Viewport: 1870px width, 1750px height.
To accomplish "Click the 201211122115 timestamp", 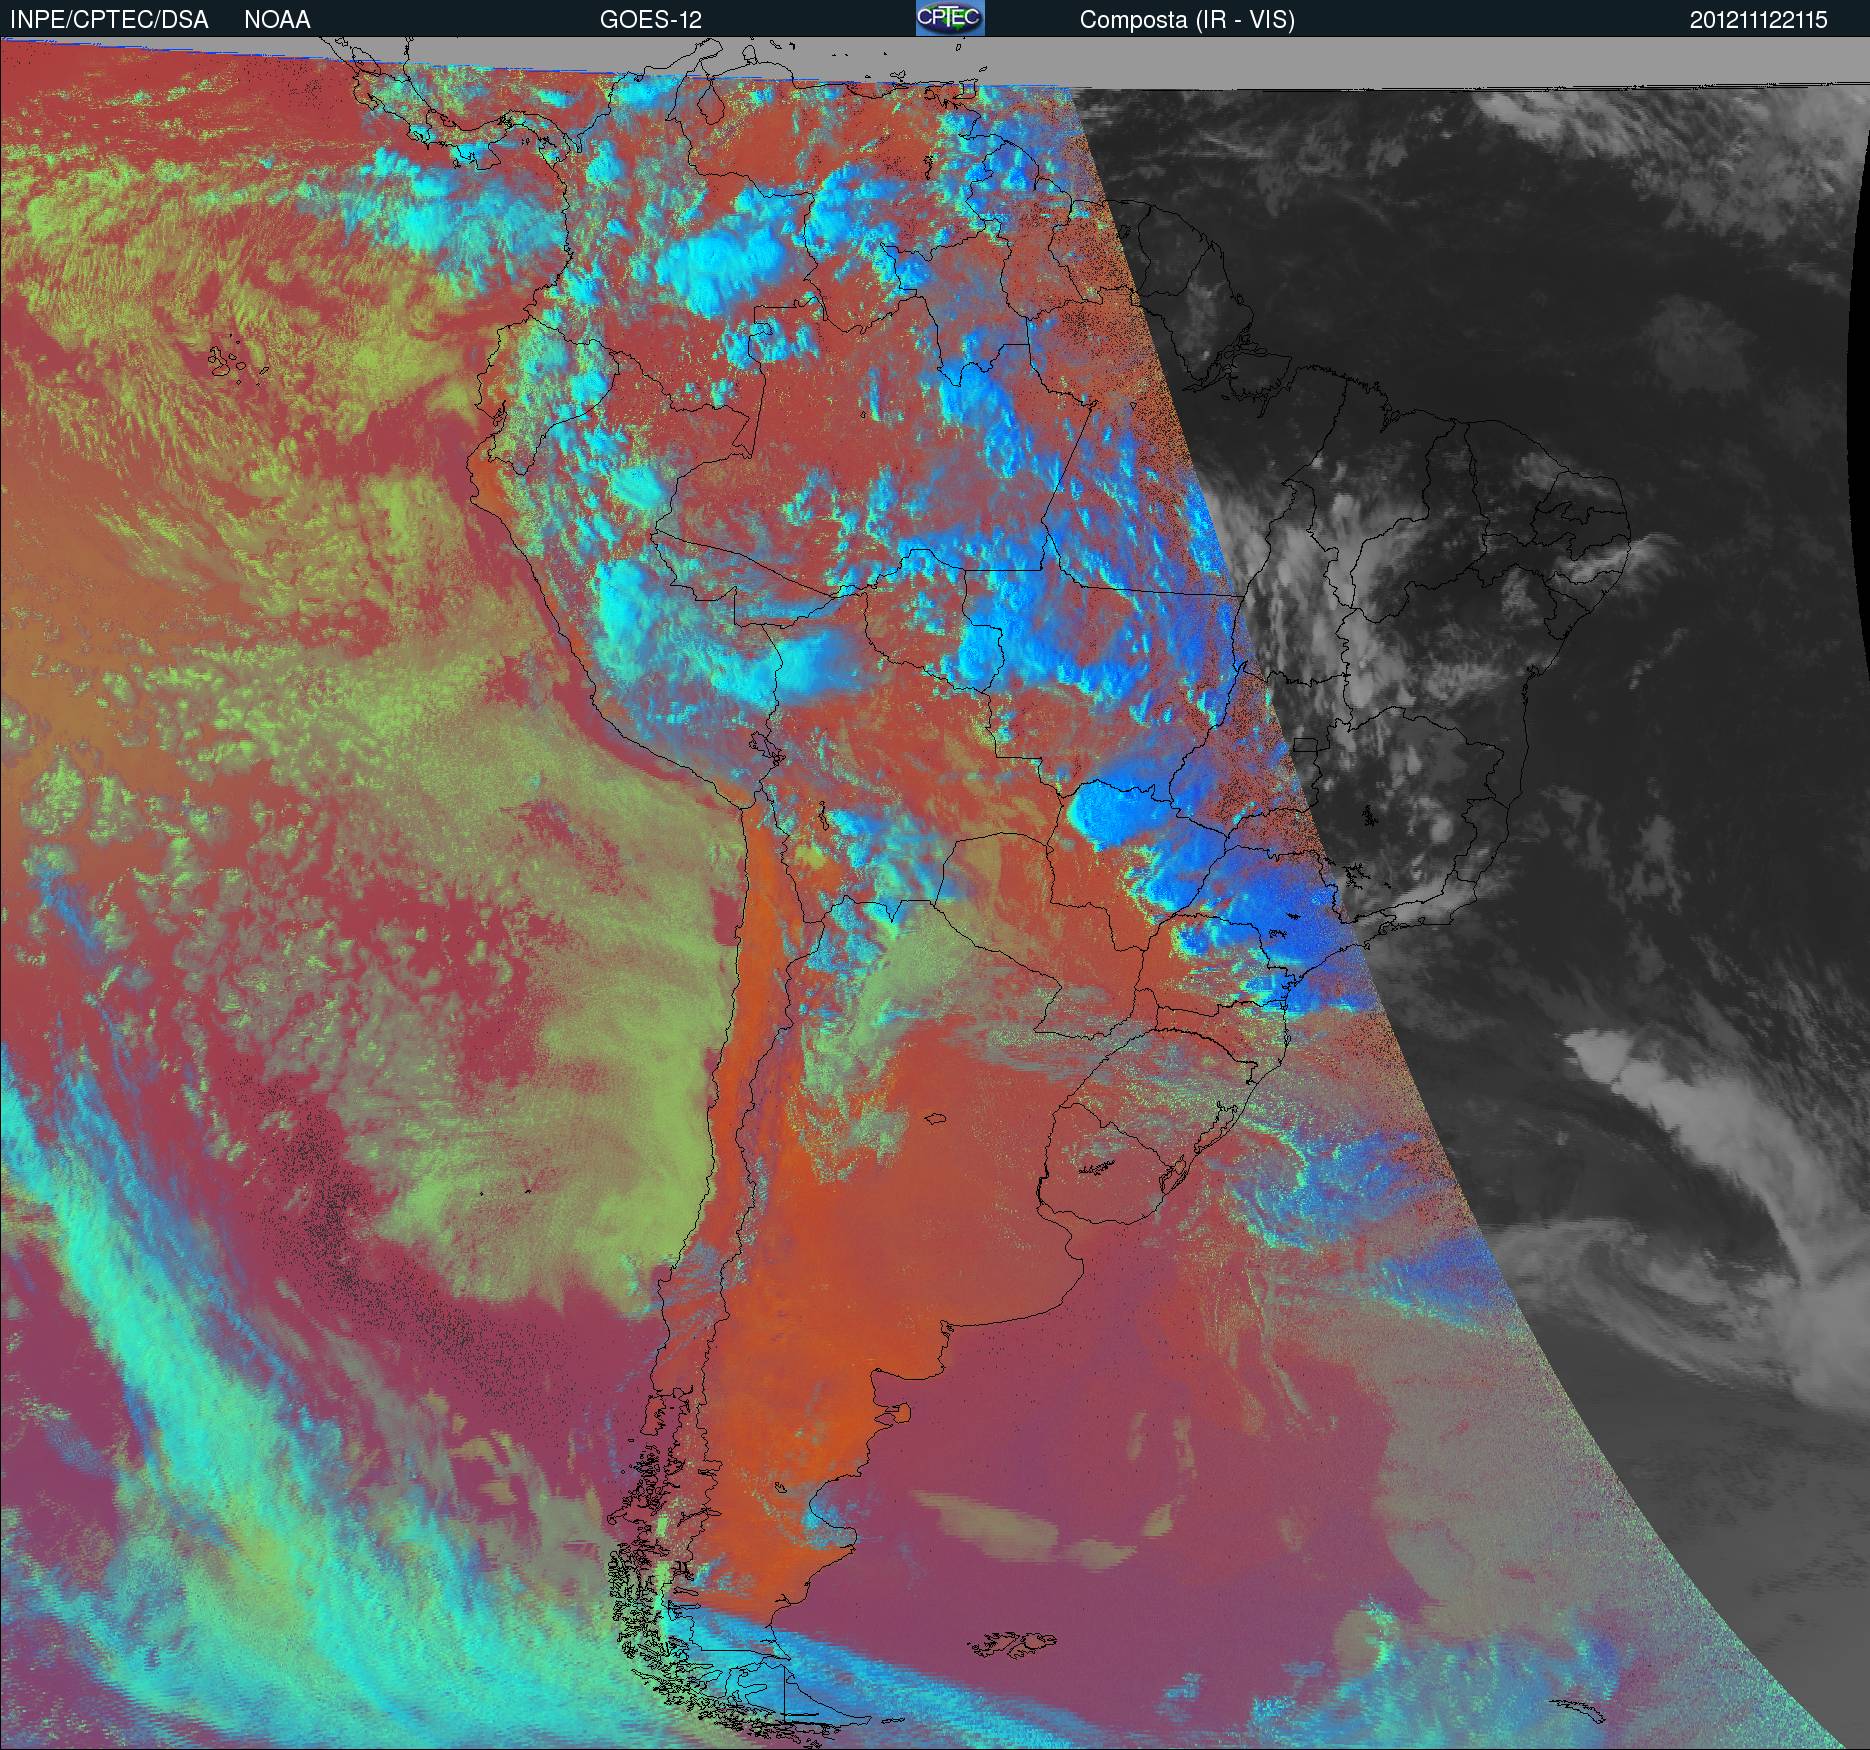I will click(x=1759, y=20).
